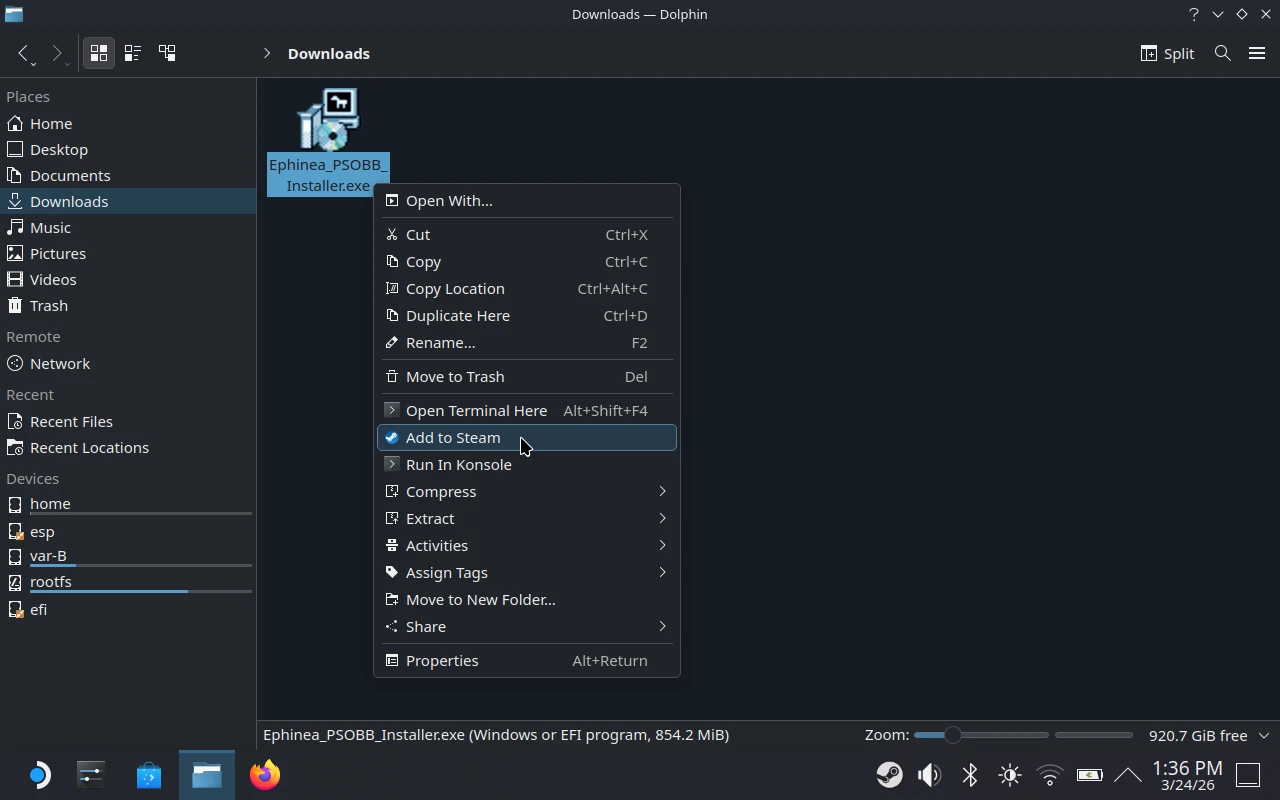
Task: Click the Split button in the toolbar
Action: [x=1166, y=53]
